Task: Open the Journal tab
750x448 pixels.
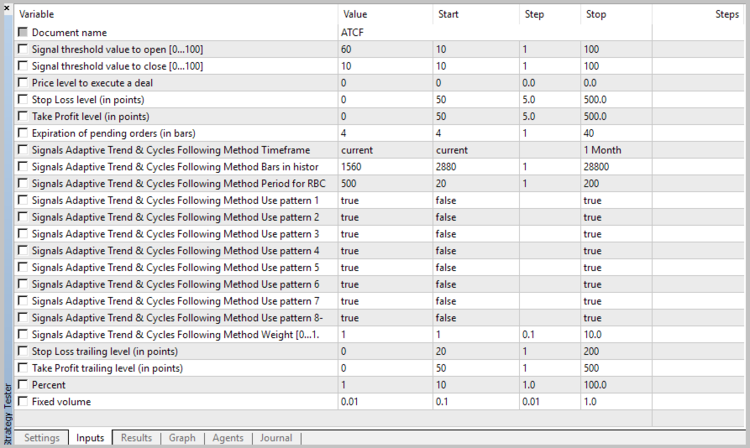Action: click(276, 438)
